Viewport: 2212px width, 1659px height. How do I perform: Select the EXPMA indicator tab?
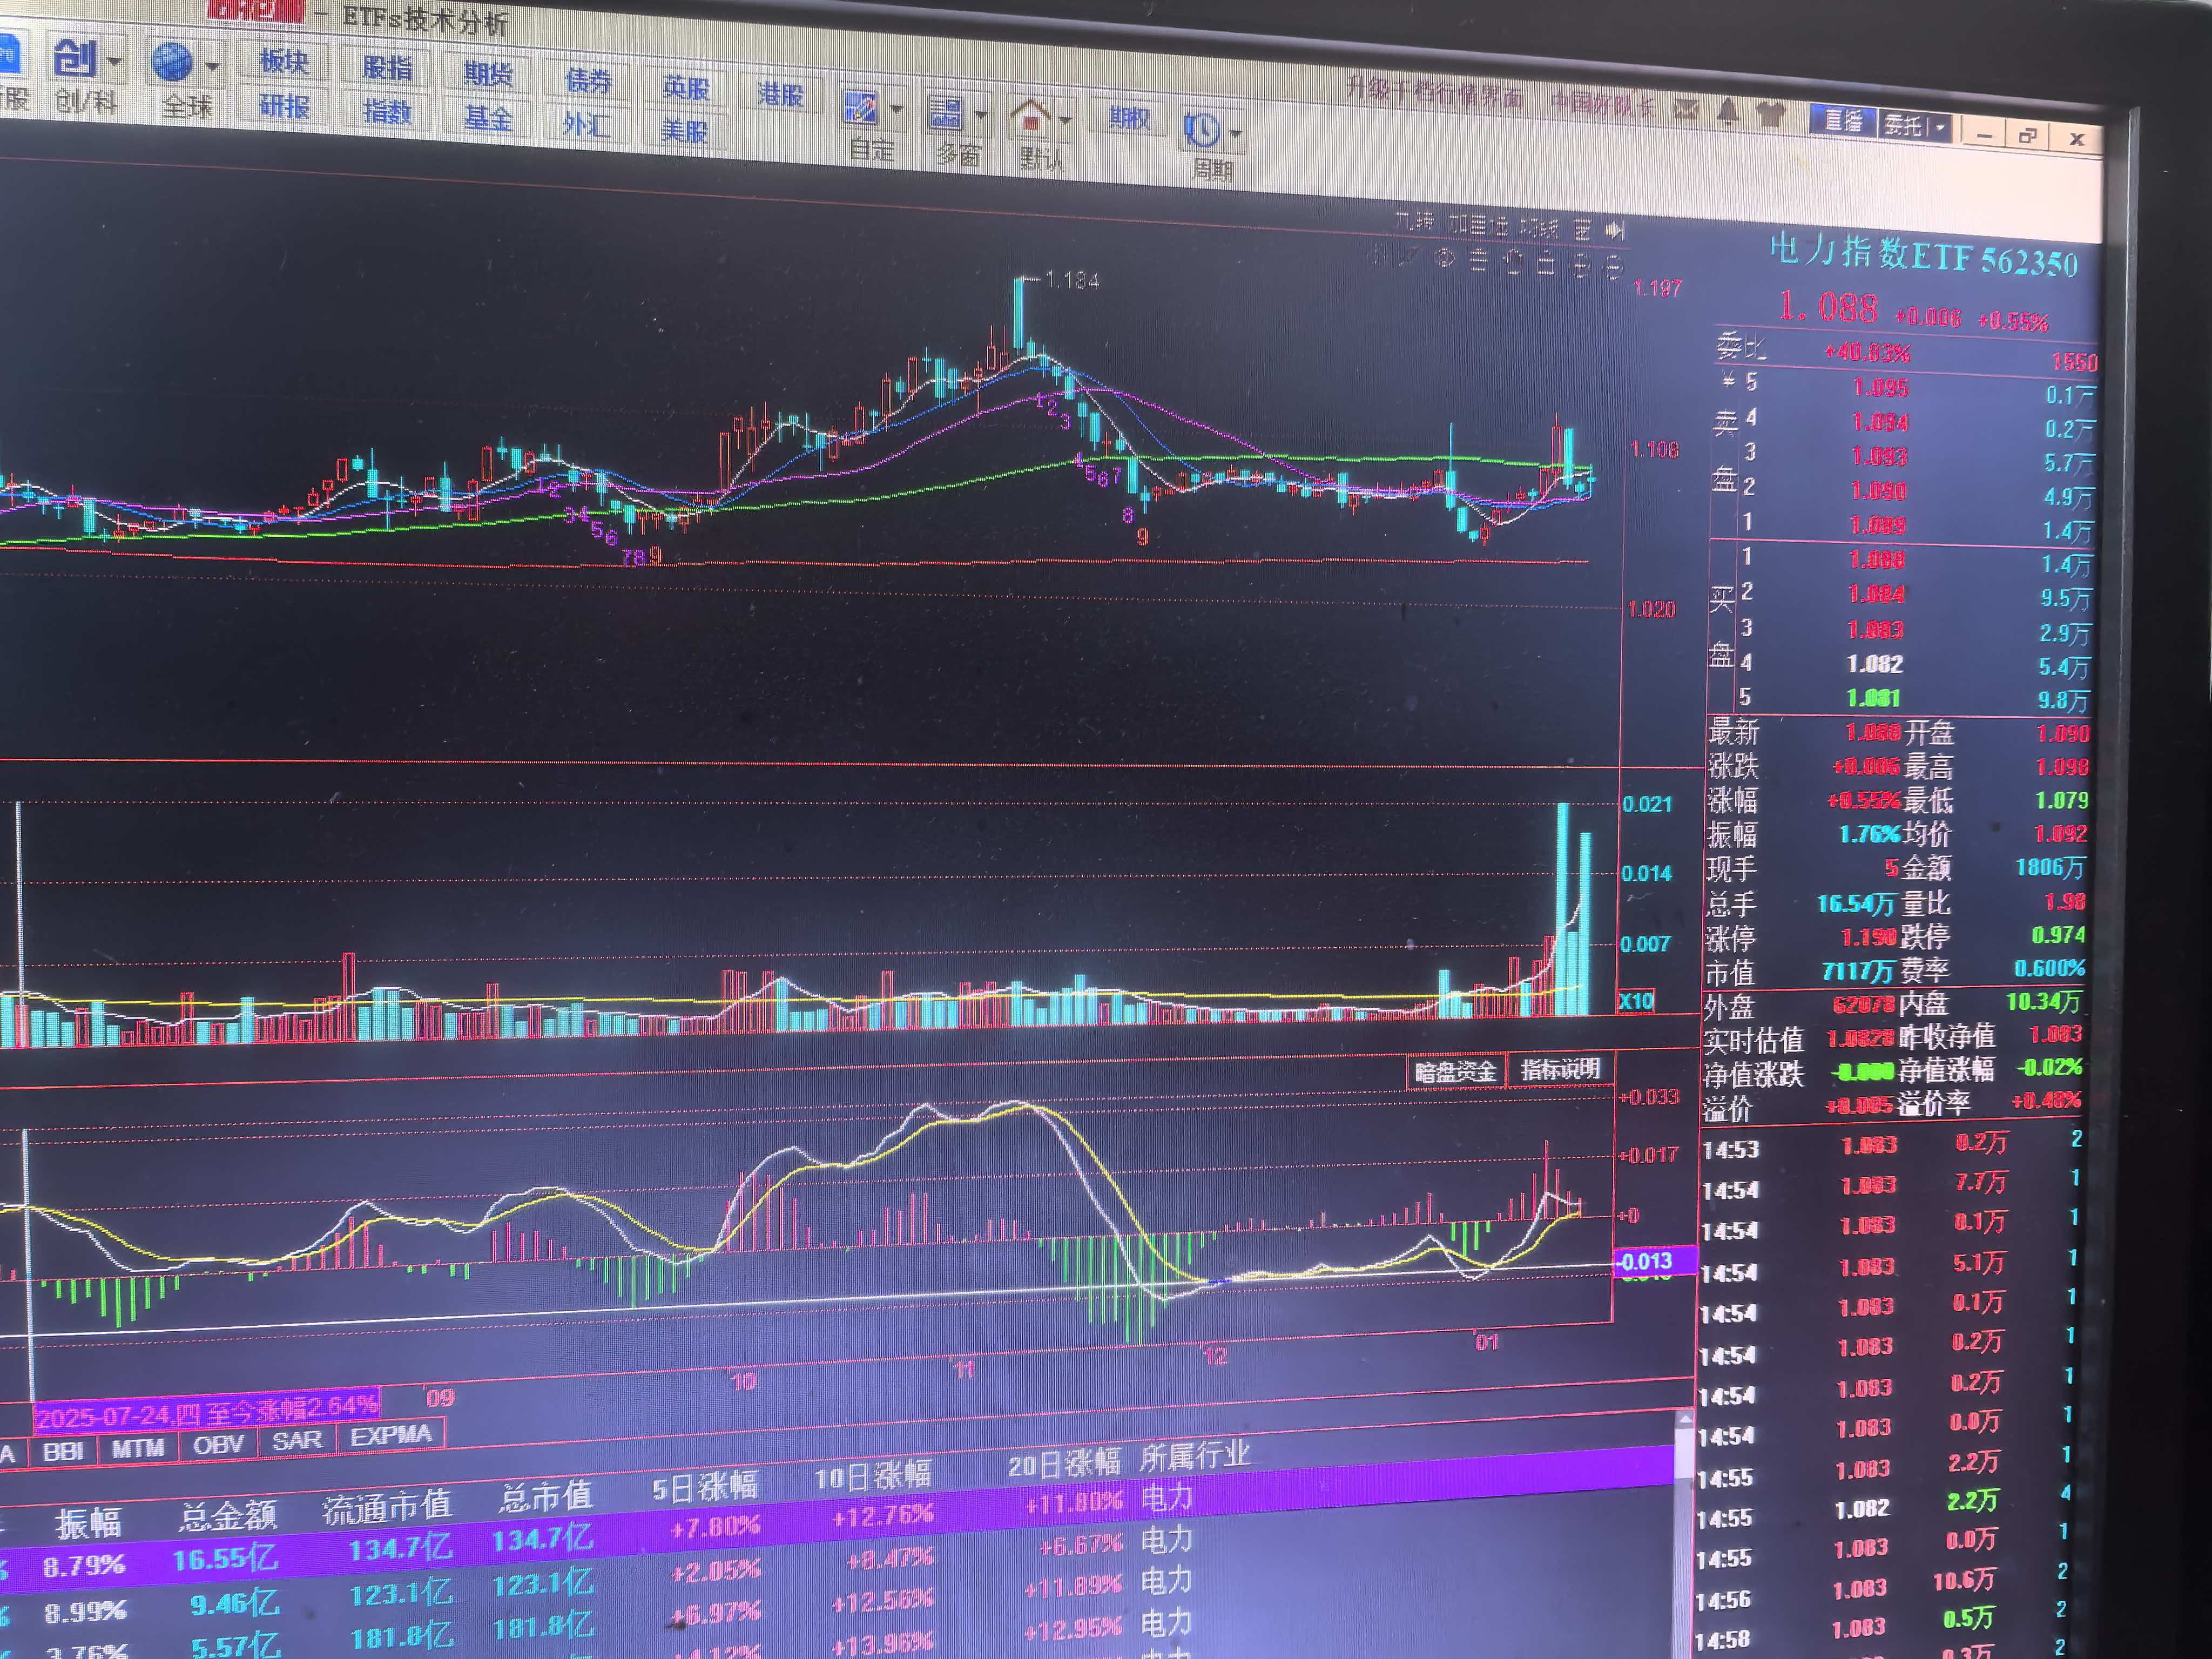tap(390, 1436)
